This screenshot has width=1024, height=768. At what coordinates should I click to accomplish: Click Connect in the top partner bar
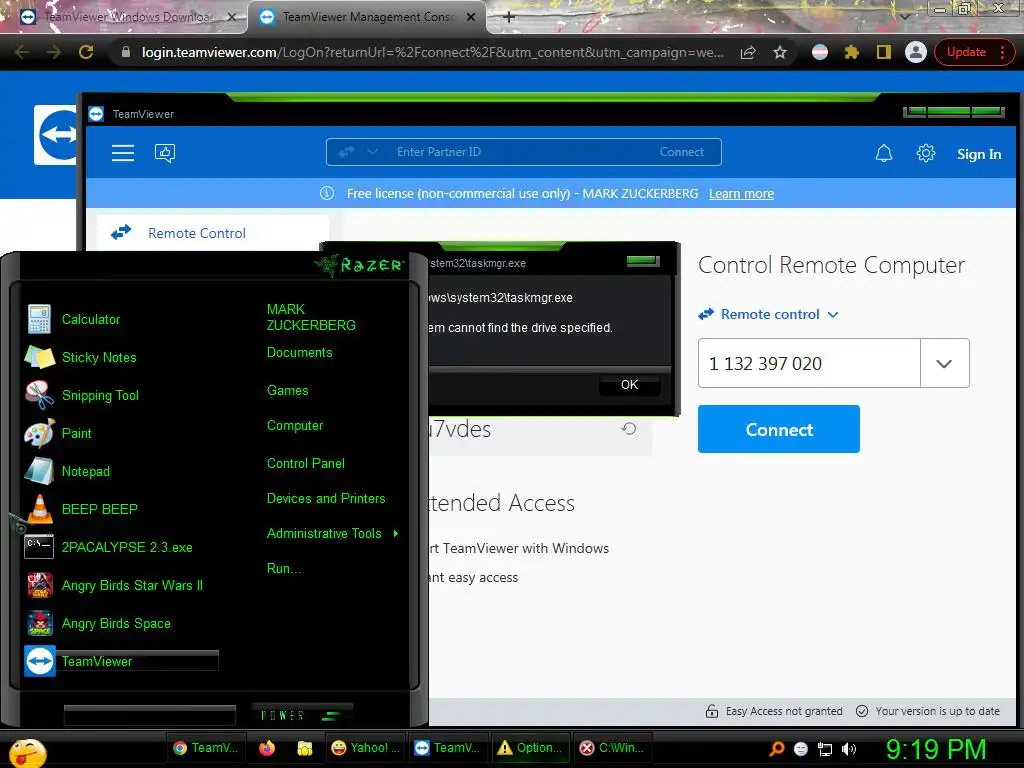(x=681, y=152)
